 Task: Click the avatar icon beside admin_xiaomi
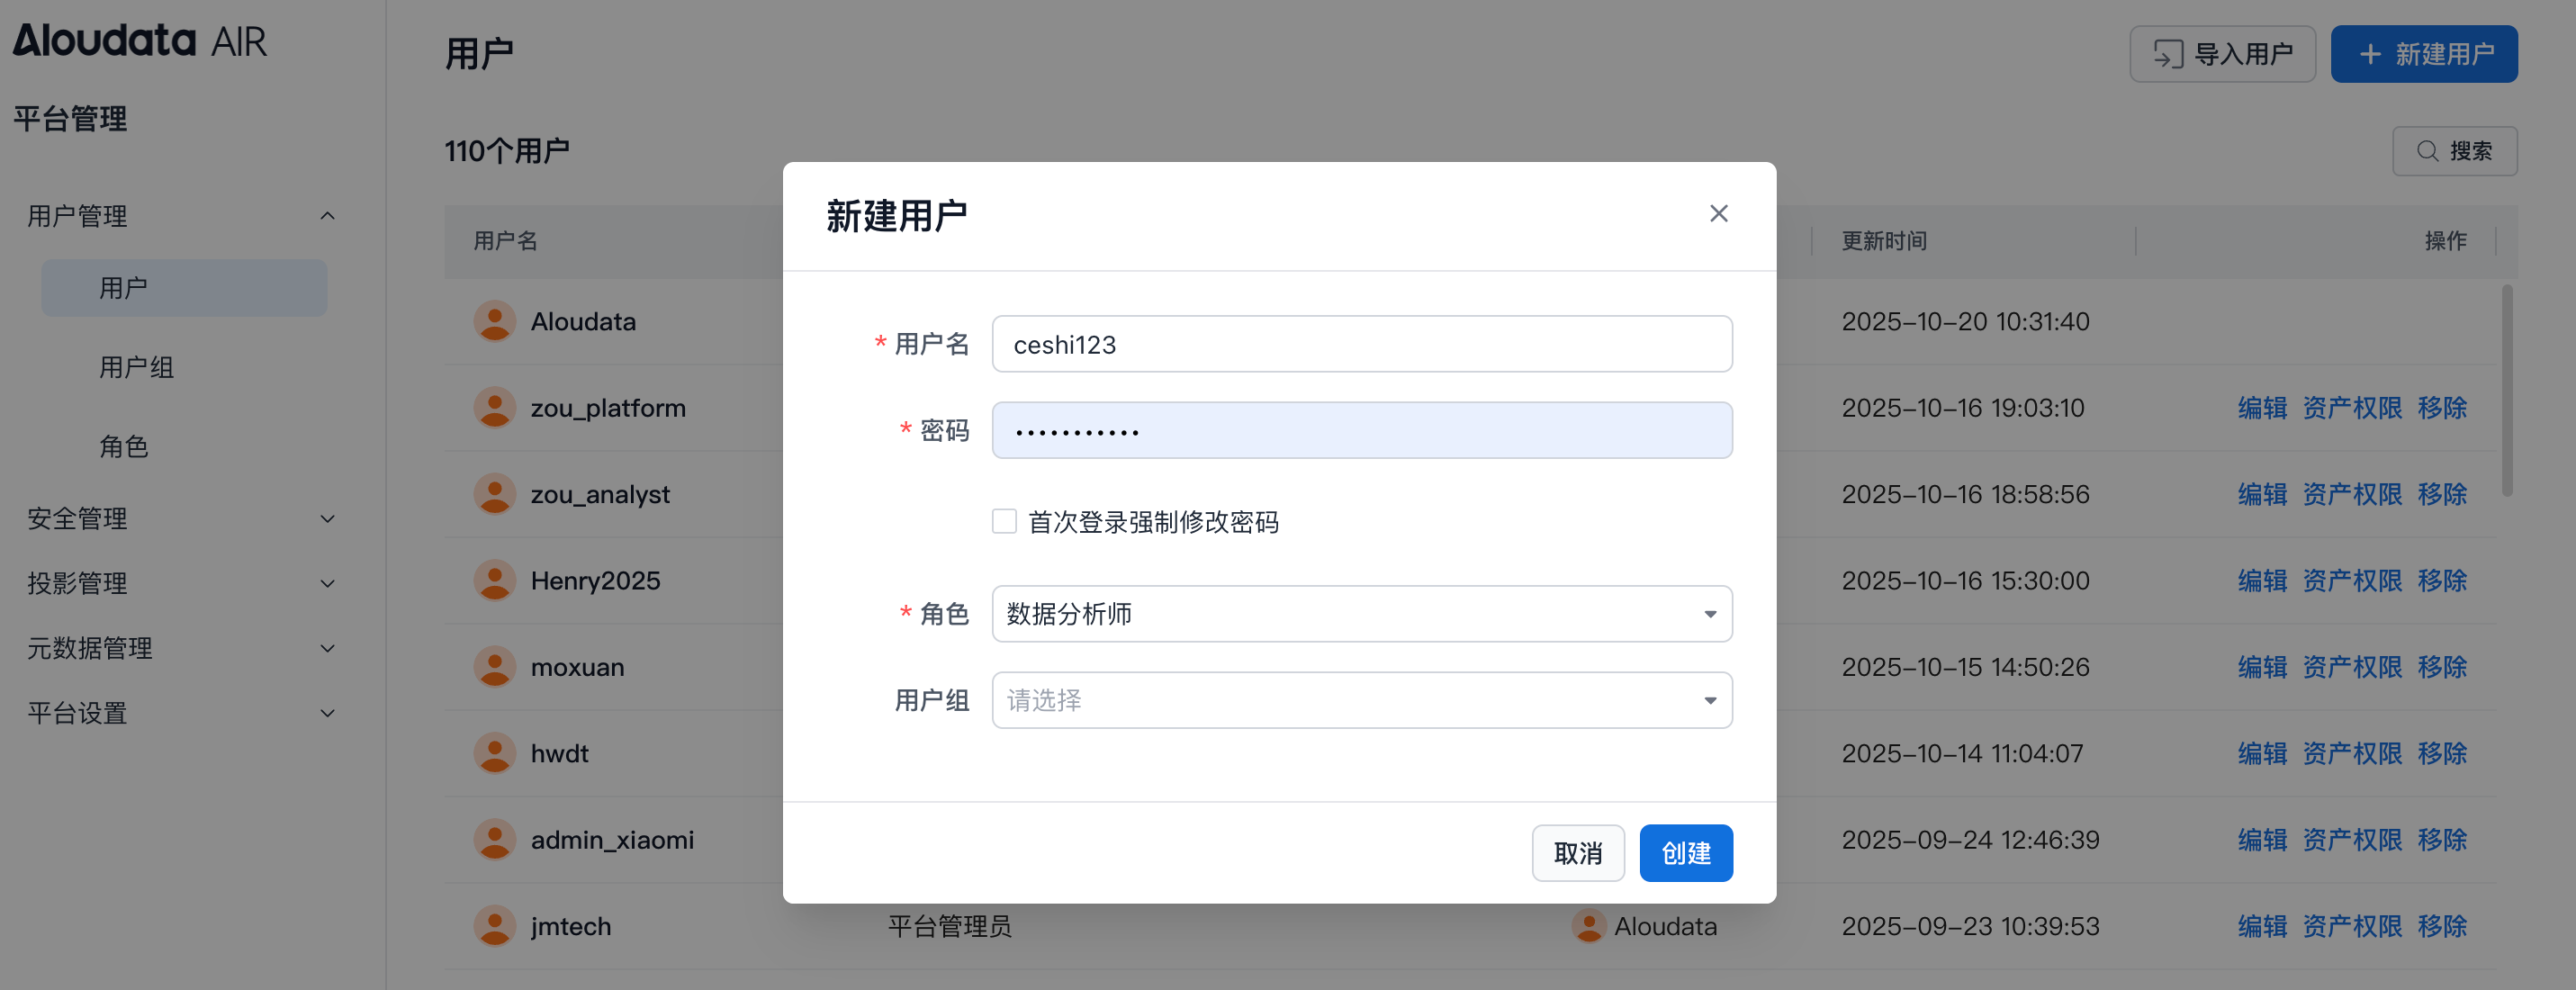(x=494, y=840)
